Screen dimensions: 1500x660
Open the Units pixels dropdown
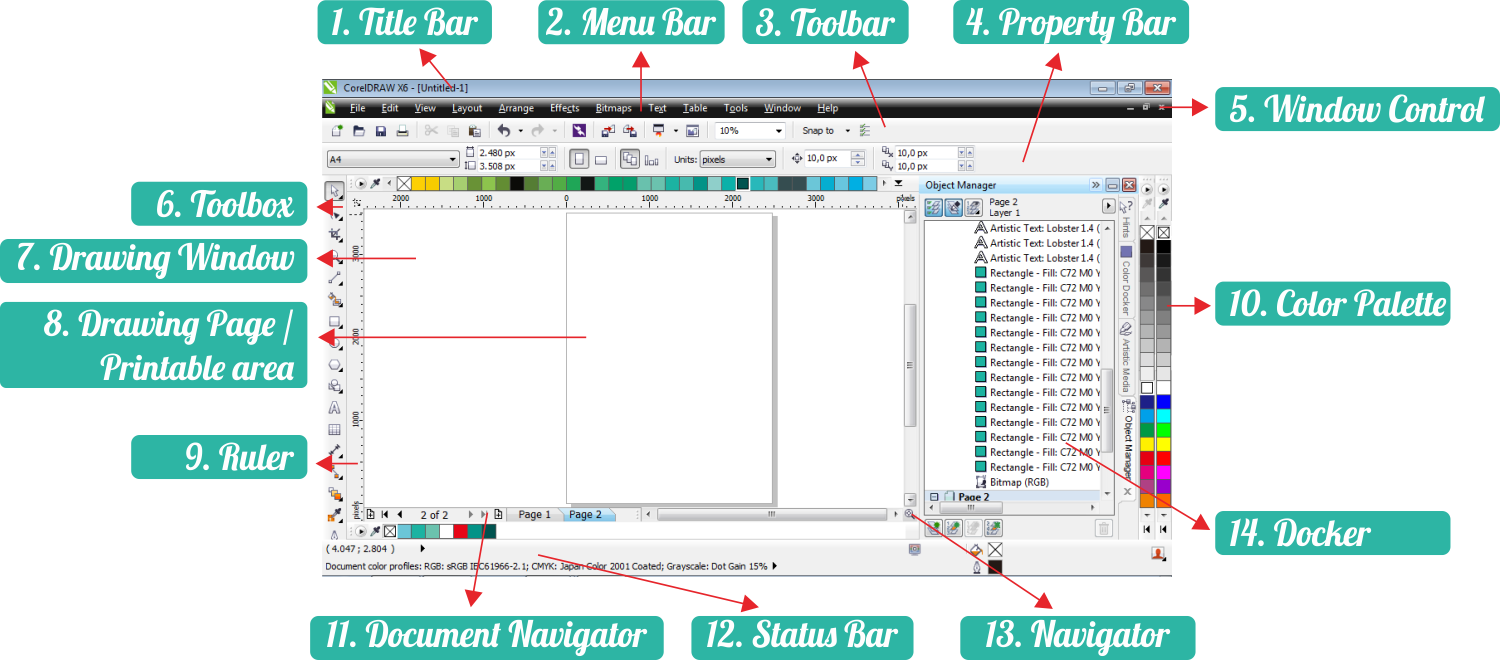[768, 159]
